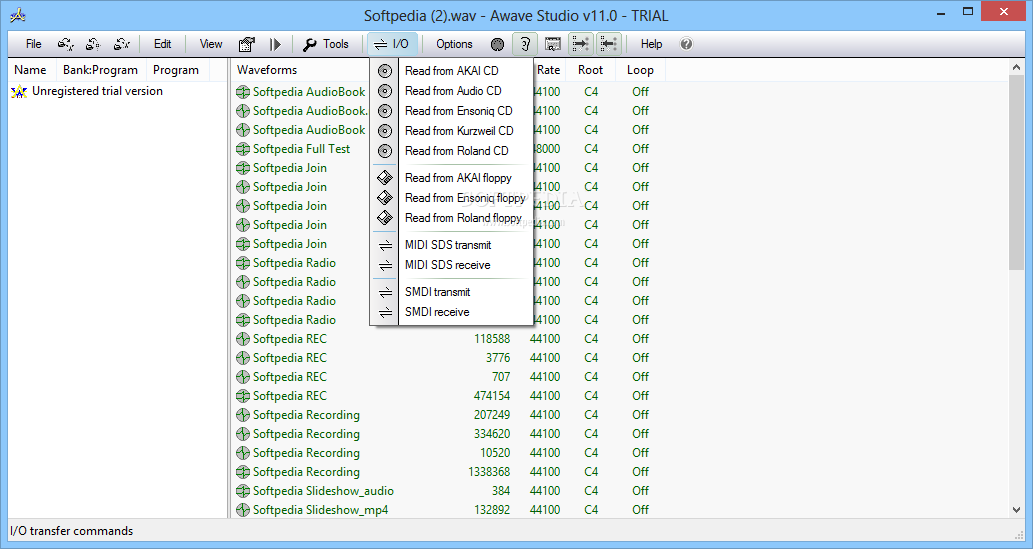Choose Read from Roland CD
1033x549 pixels.
[x=452, y=151]
